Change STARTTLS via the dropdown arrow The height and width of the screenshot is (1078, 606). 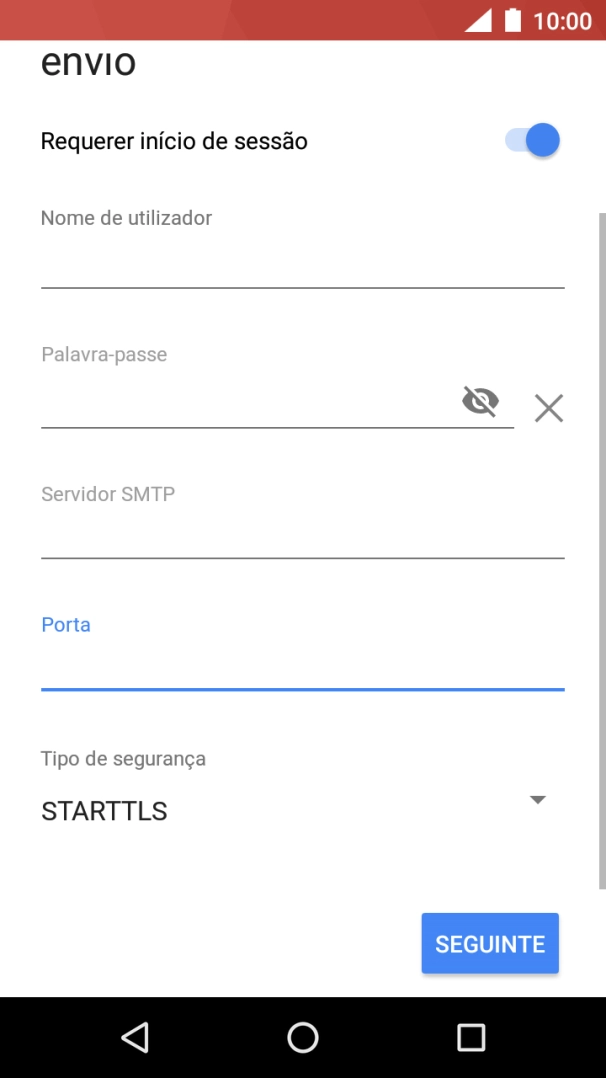point(538,799)
